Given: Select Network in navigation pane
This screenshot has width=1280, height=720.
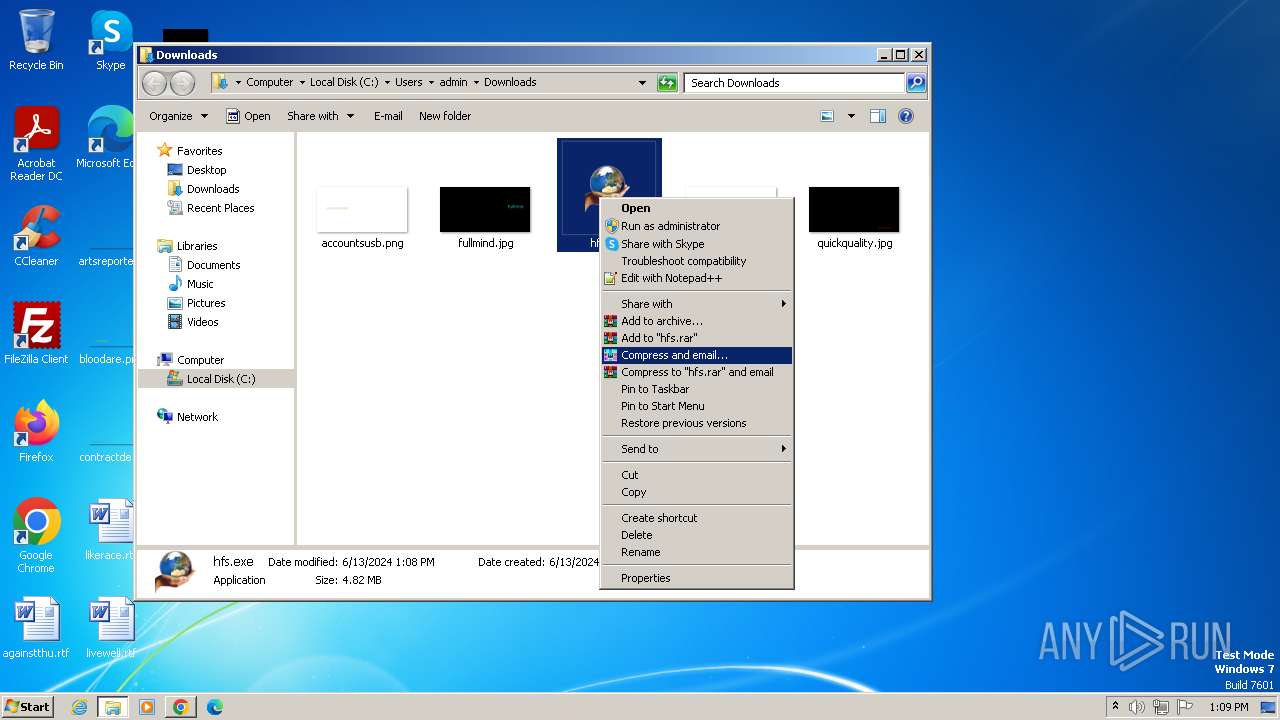Looking at the screenshot, I should click(197, 417).
